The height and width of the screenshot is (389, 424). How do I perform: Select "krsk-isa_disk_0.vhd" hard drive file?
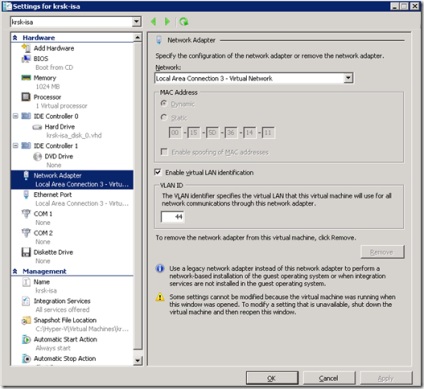pyautogui.click(x=74, y=135)
